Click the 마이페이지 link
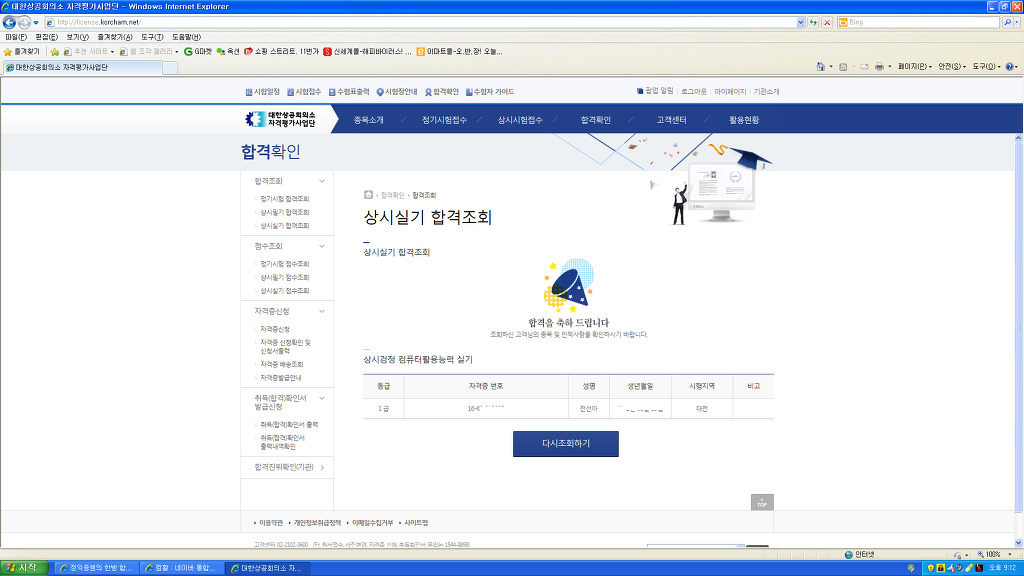Screen dimensions: 1024x576 click(730, 92)
